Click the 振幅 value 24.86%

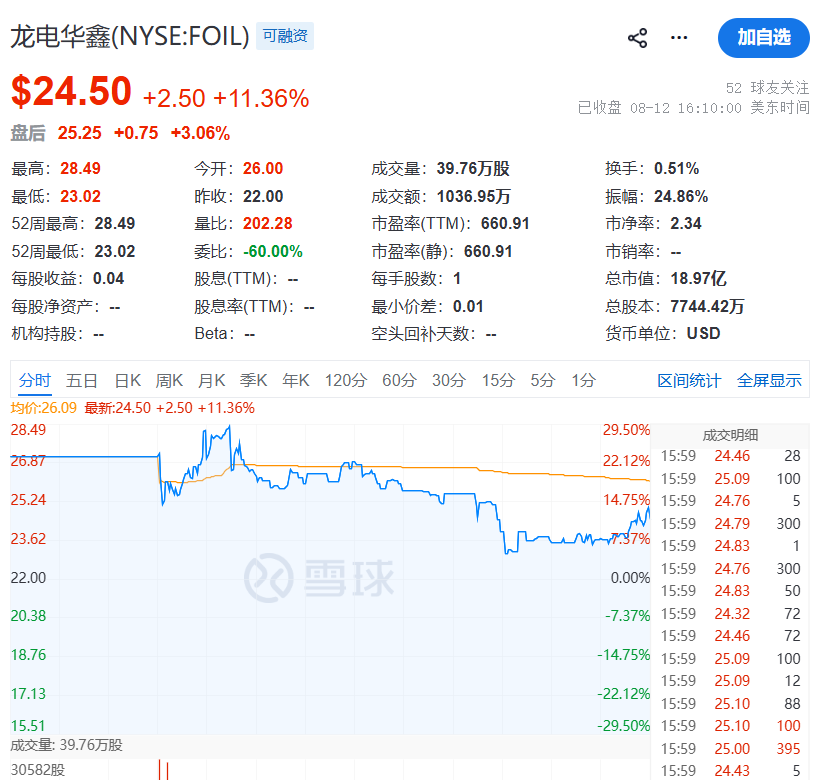pos(681,196)
